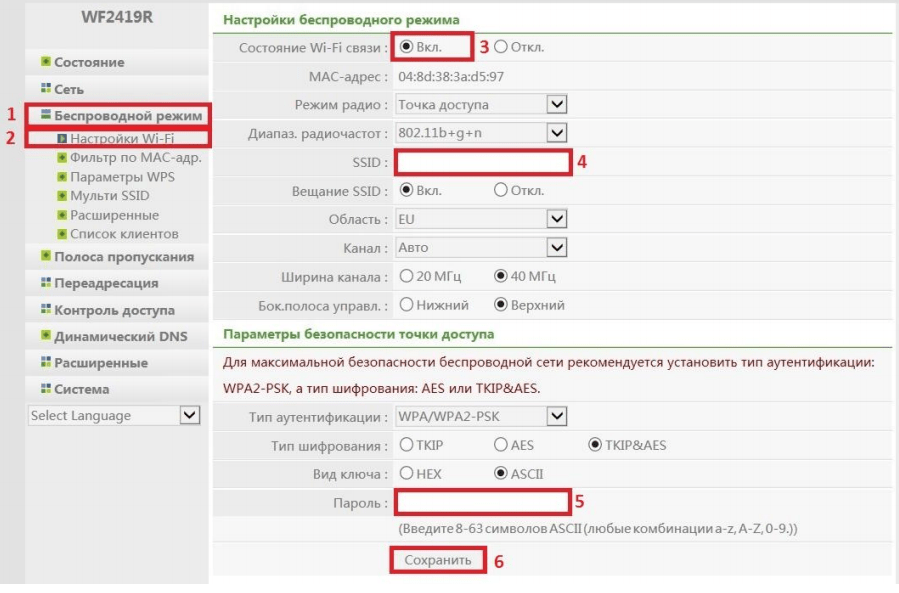Click the Контроль доступа menu icon
The height and width of the screenshot is (593, 899).
tap(46, 310)
